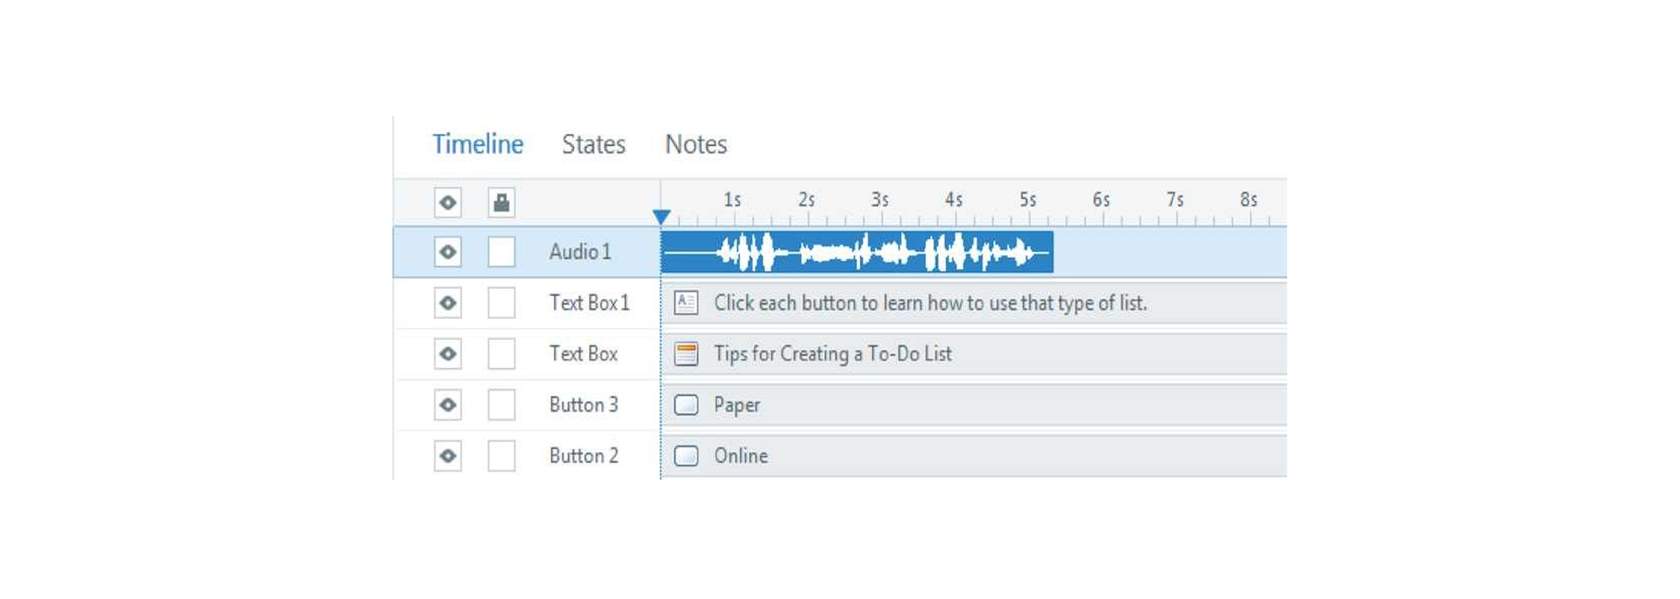
Task: Toggle visibility of Button 2
Action: (x=448, y=456)
